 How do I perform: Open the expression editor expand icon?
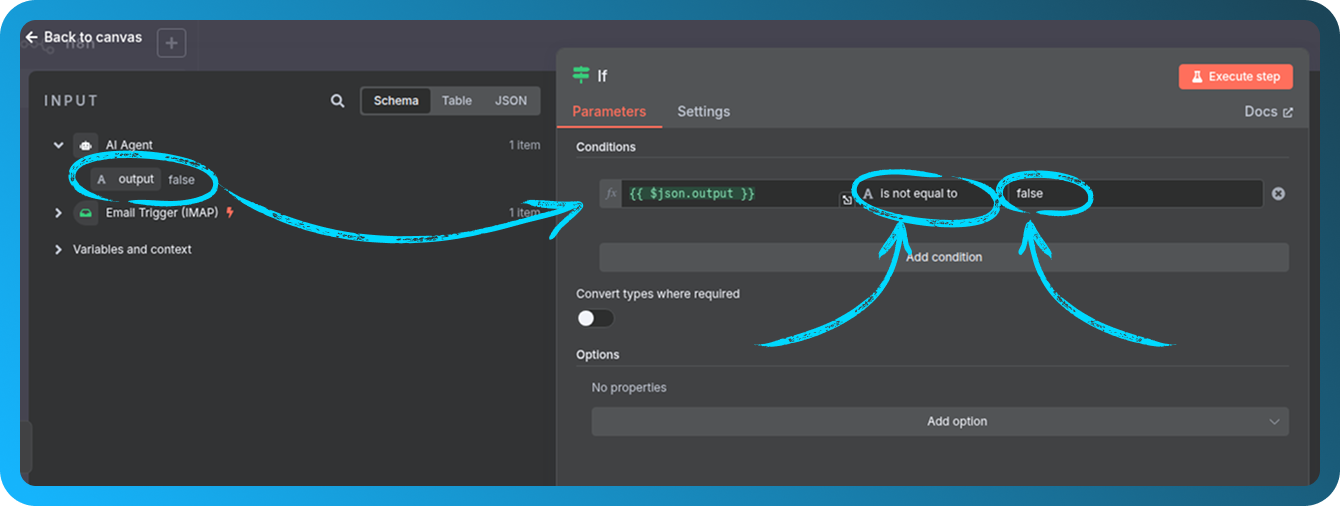coord(846,201)
